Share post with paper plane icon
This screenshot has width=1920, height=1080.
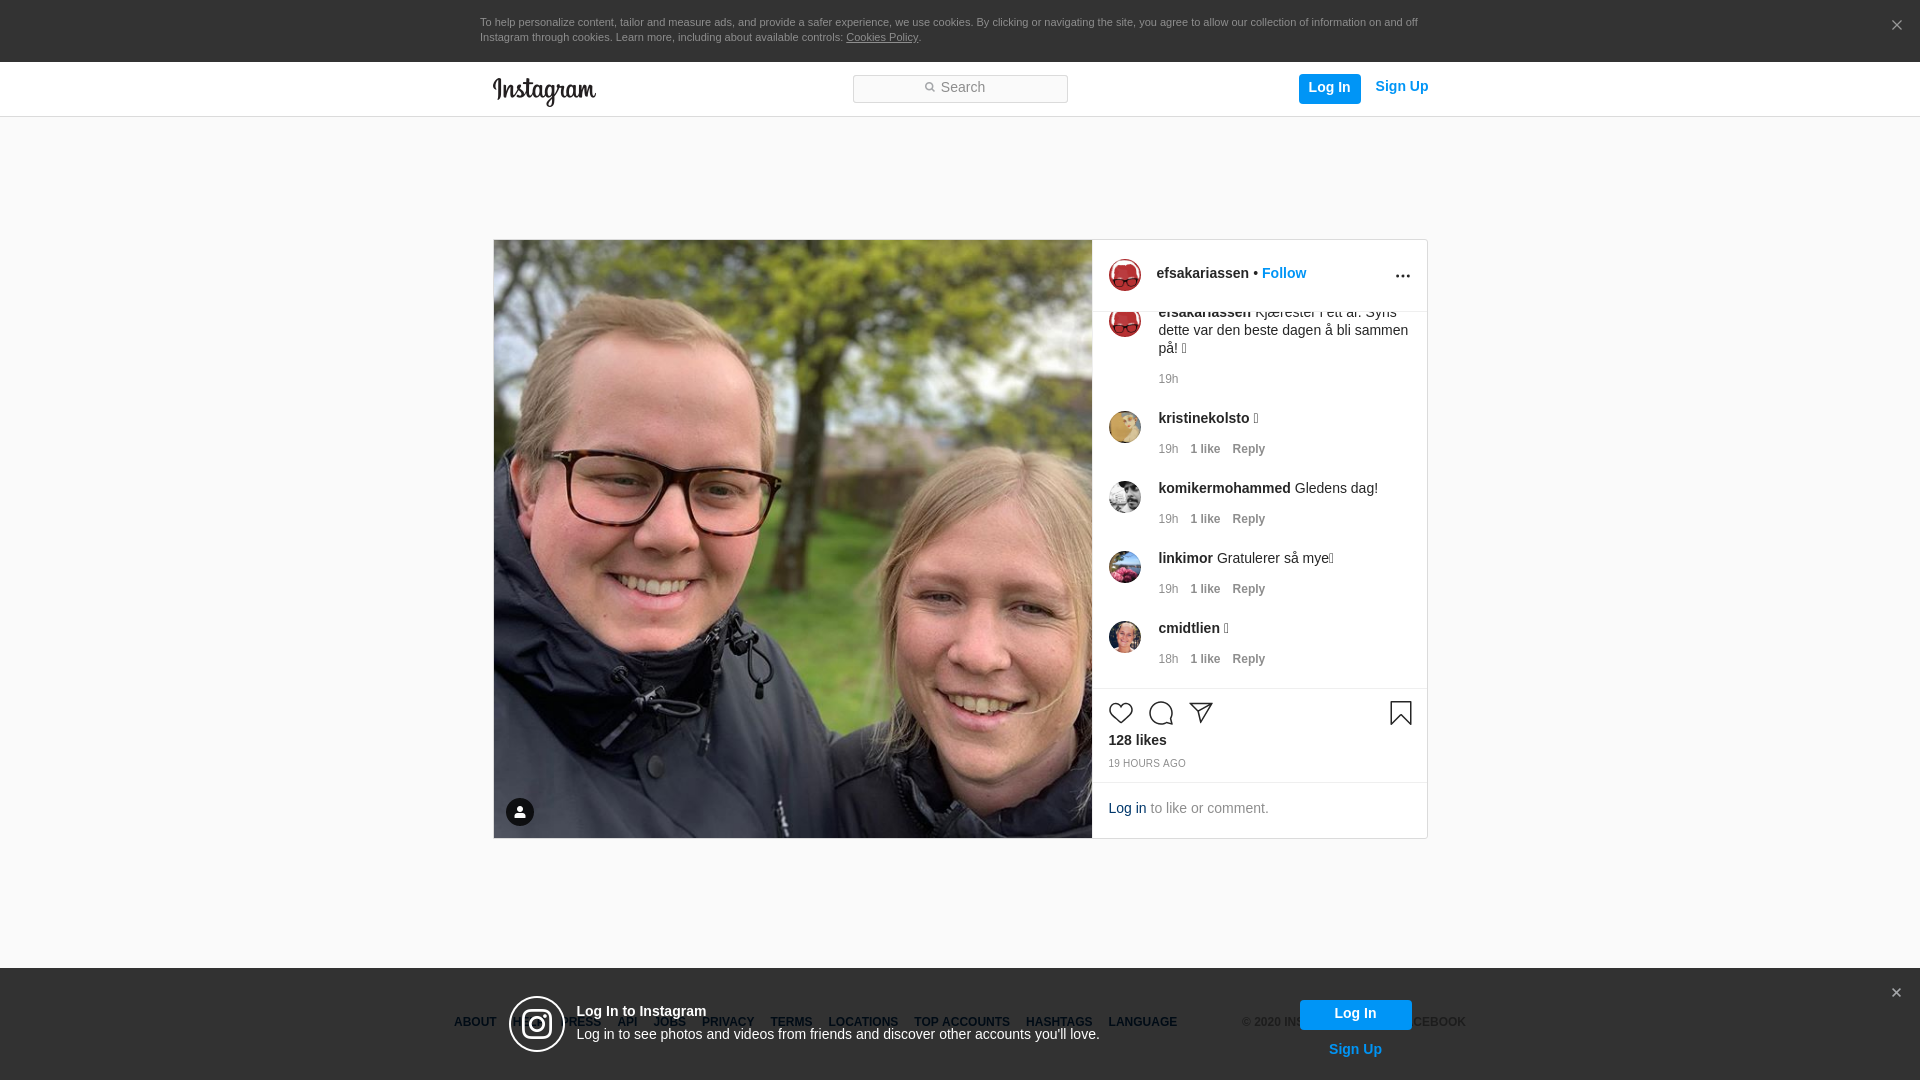[1201, 713]
